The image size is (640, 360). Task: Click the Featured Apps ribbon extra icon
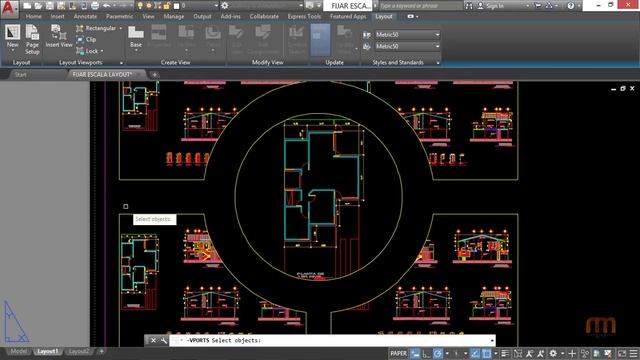tap(411, 16)
